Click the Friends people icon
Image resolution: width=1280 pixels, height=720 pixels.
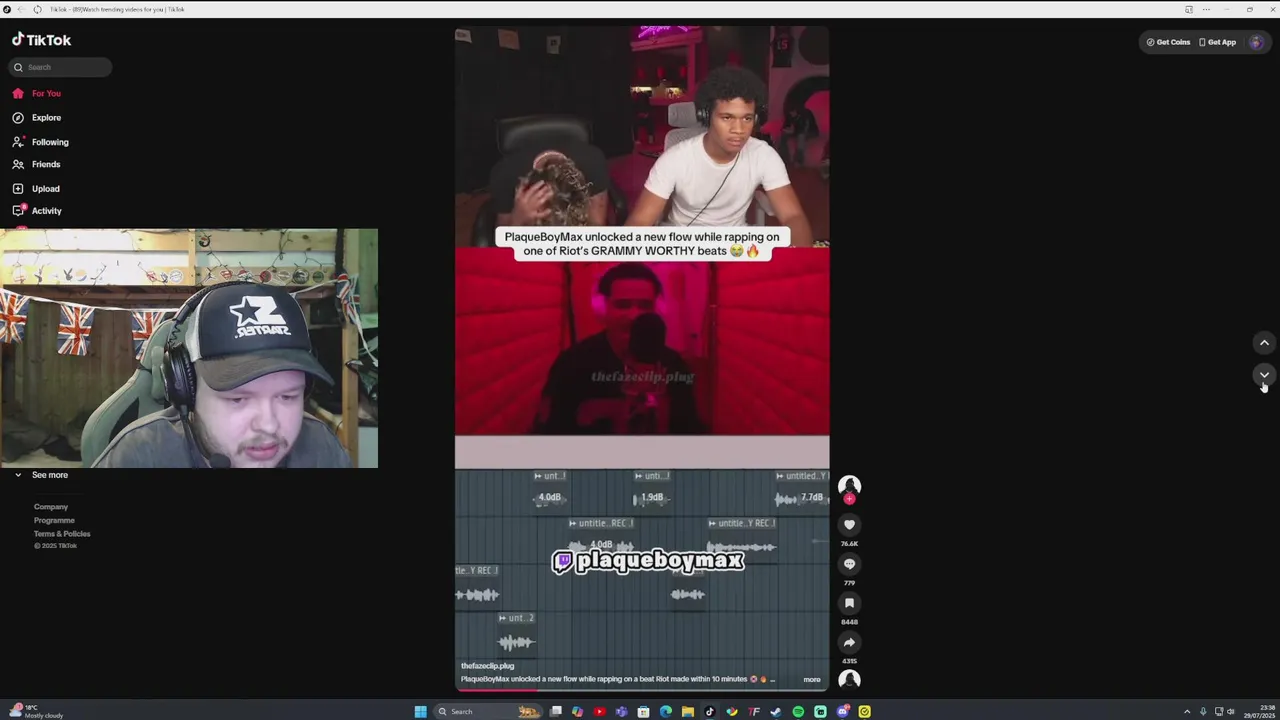point(18,164)
